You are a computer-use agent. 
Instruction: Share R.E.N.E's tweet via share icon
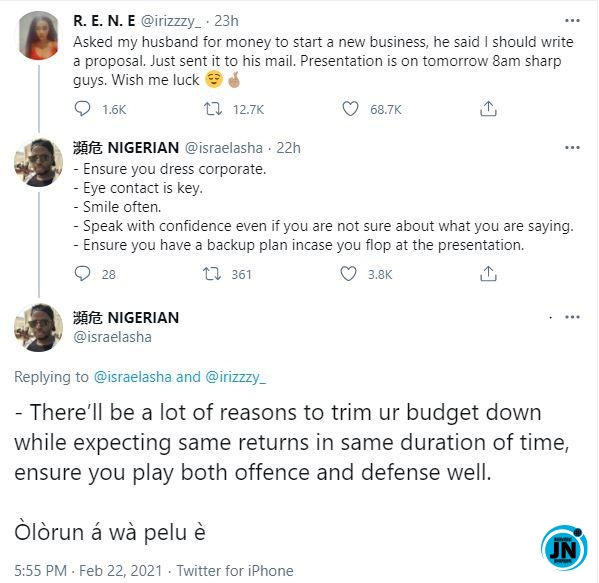[488, 109]
